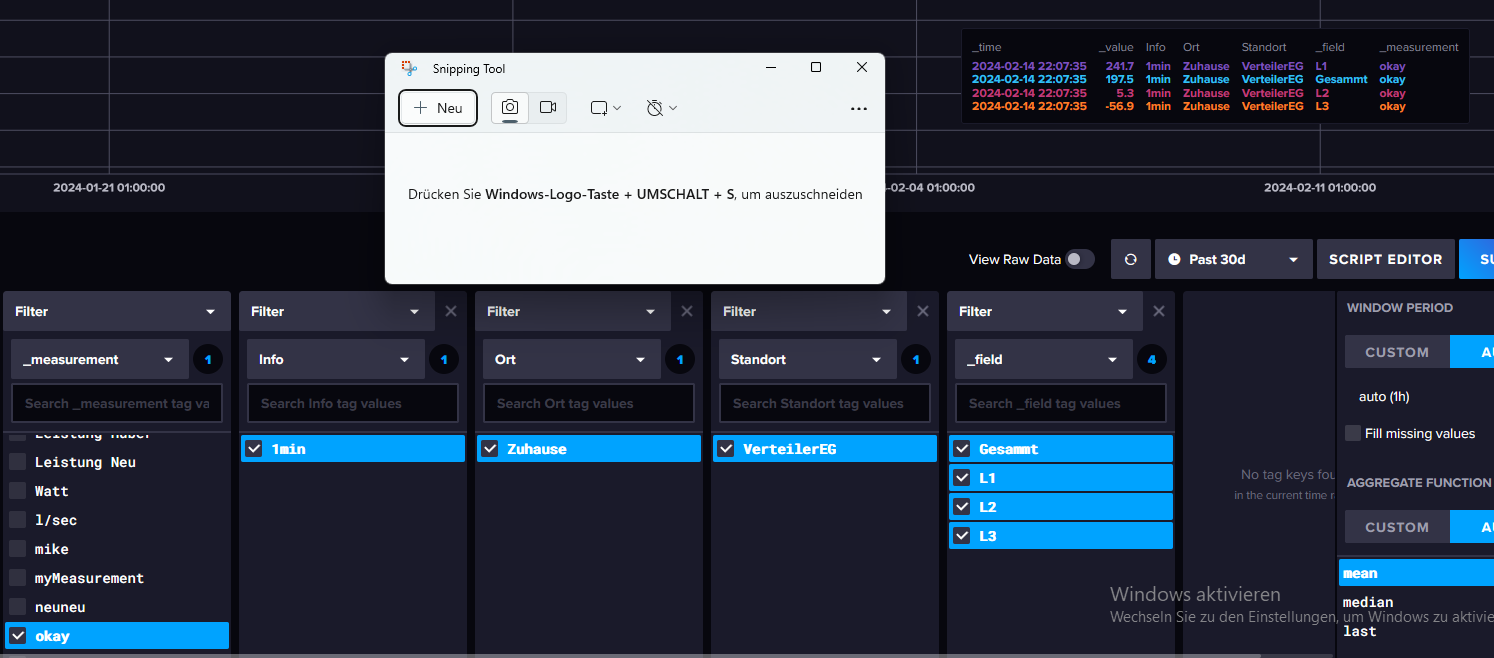Check the Leistung Neu measurement
Viewport: 1494px width, 658px height.
18,462
